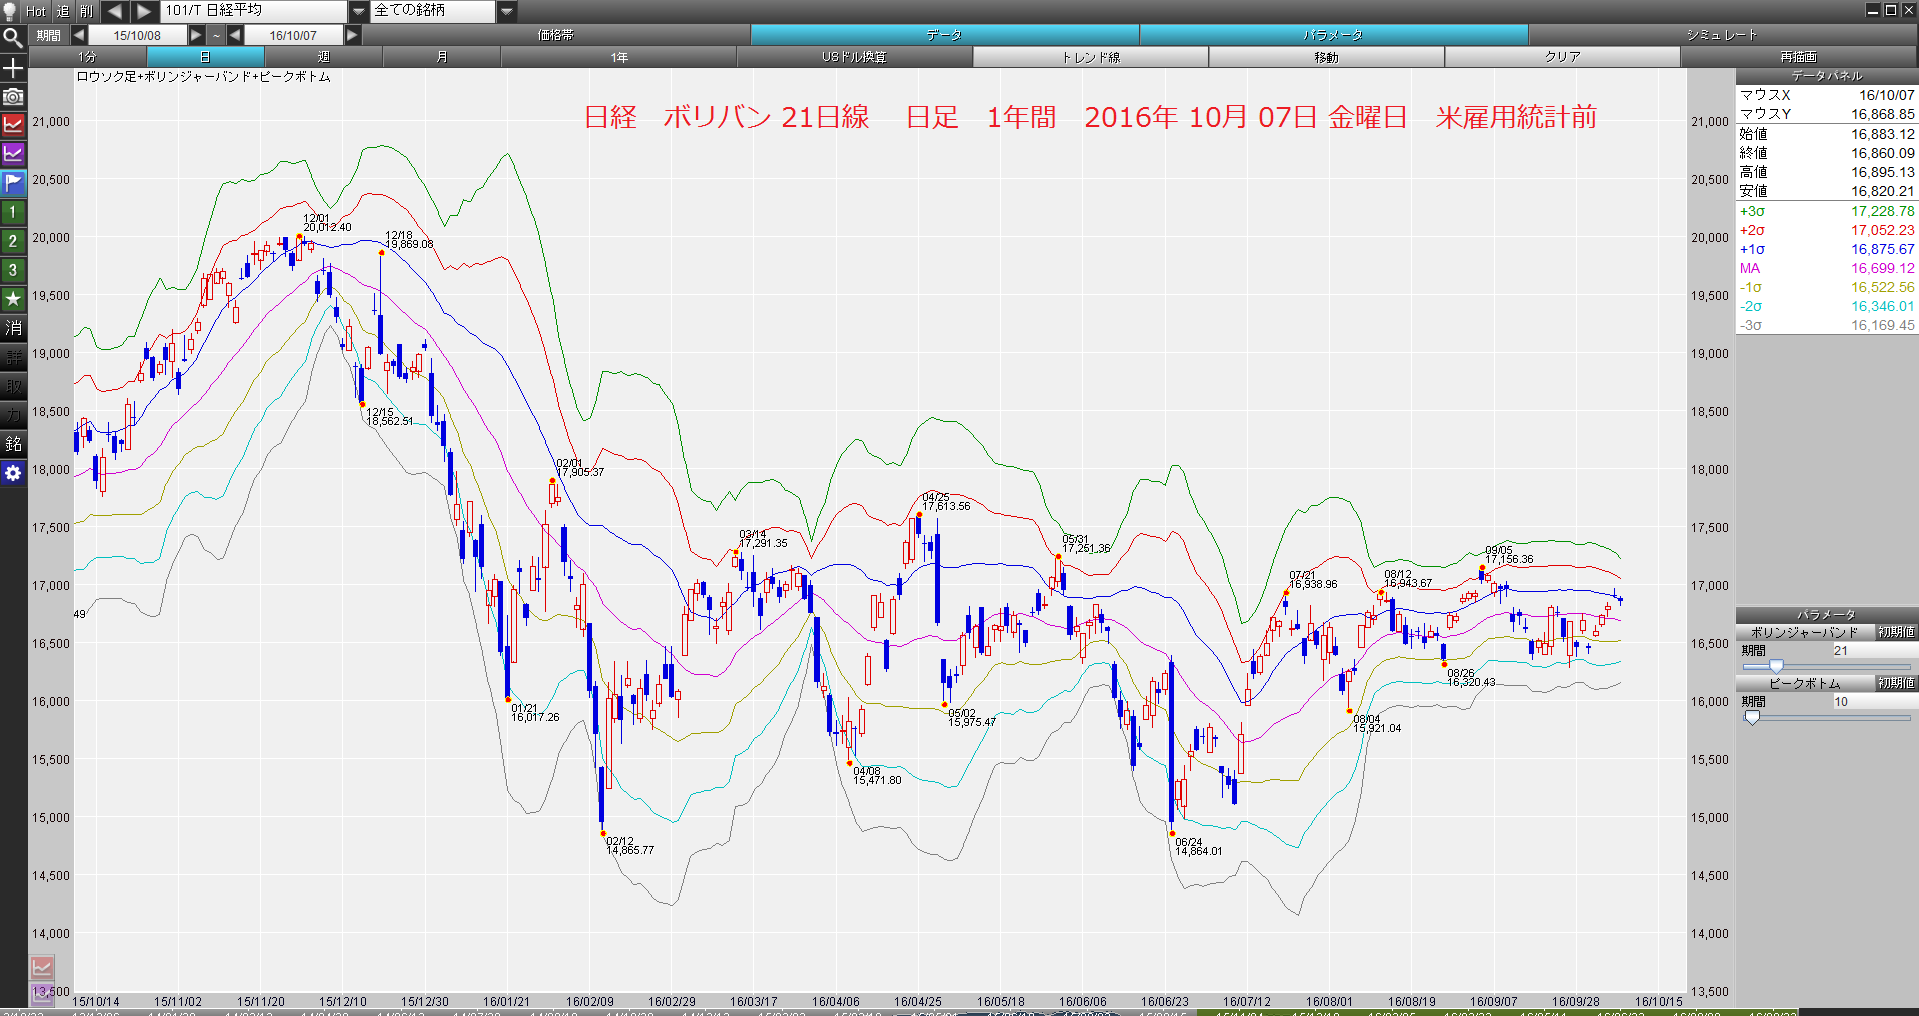Image resolution: width=1919 pixels, height=1016 pixels.
Task: Click the 銘 symbol sidebar button
Action: tap(13, 444)
